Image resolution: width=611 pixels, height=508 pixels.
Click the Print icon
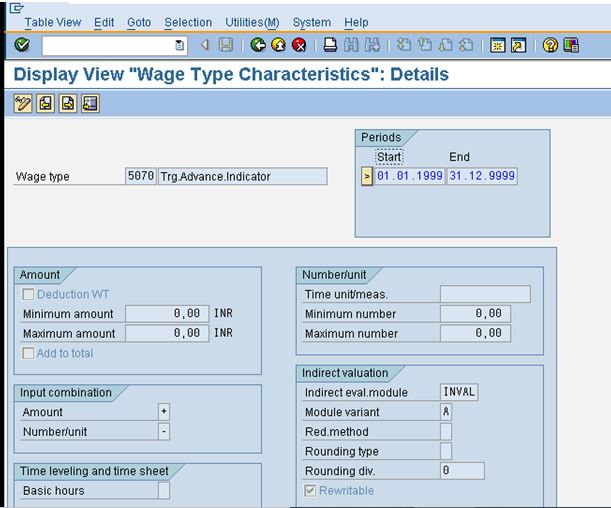tap(330, 45)
